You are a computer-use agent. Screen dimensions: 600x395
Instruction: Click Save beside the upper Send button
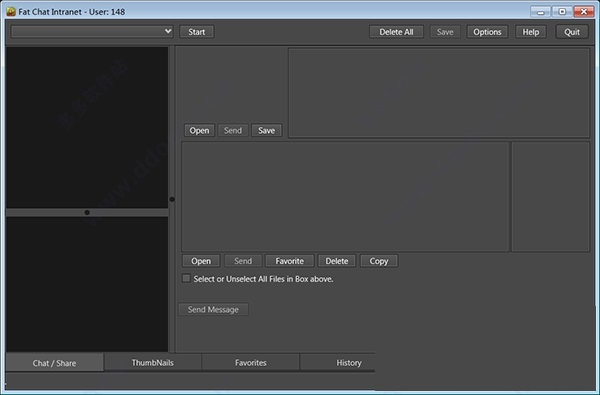point(266,131)
